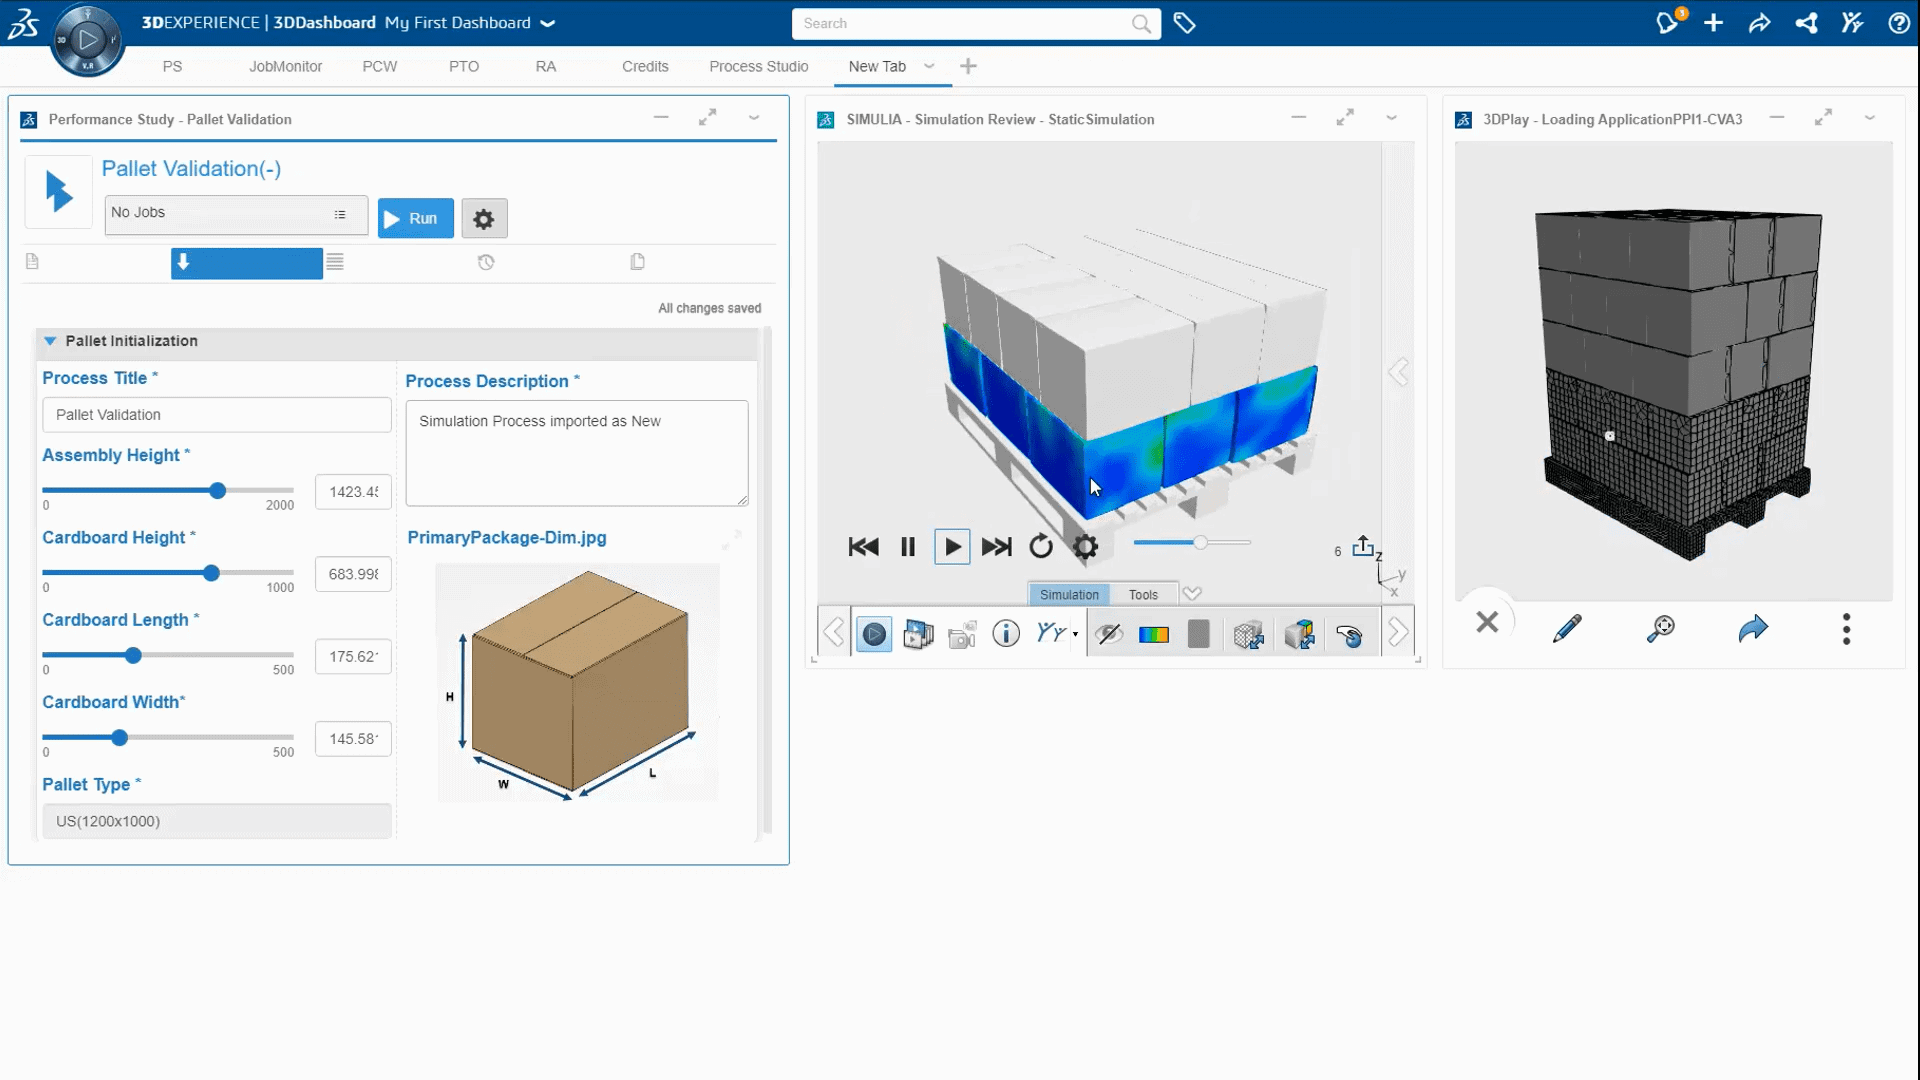
Task: Toggle the hide/show eye icon
Action: (x=1109, y=634)
